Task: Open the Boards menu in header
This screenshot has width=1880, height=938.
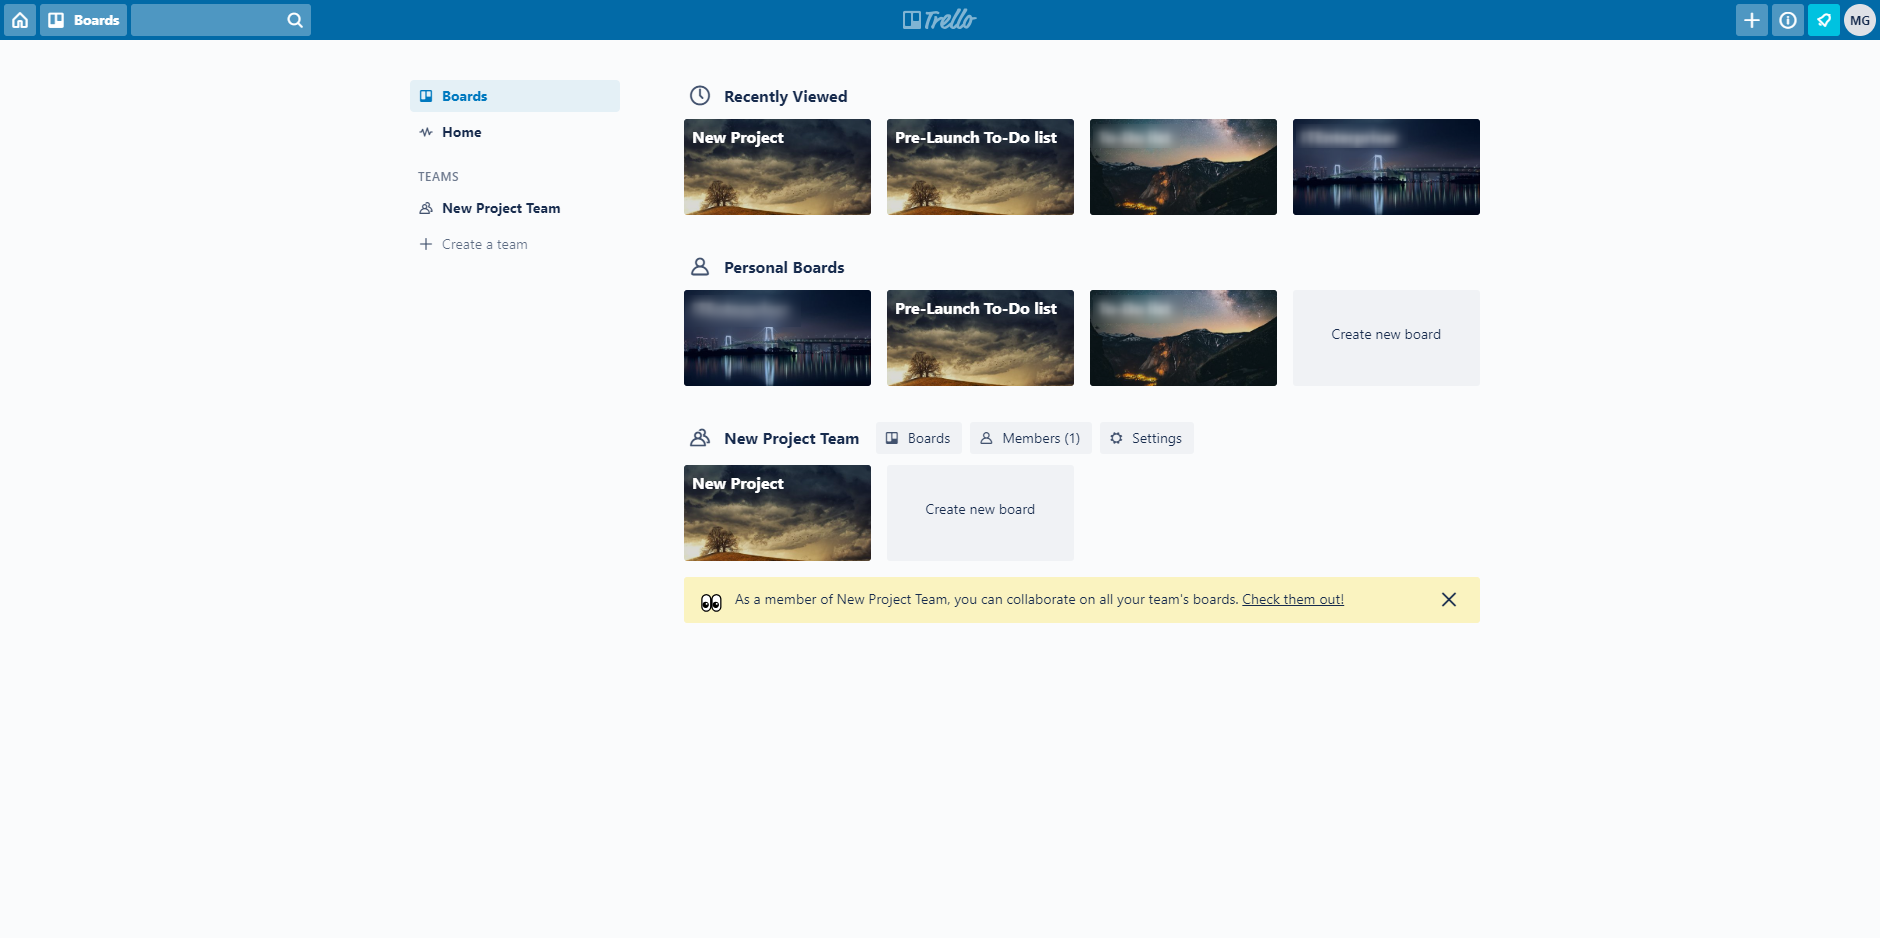Action: tap(84, 20)
